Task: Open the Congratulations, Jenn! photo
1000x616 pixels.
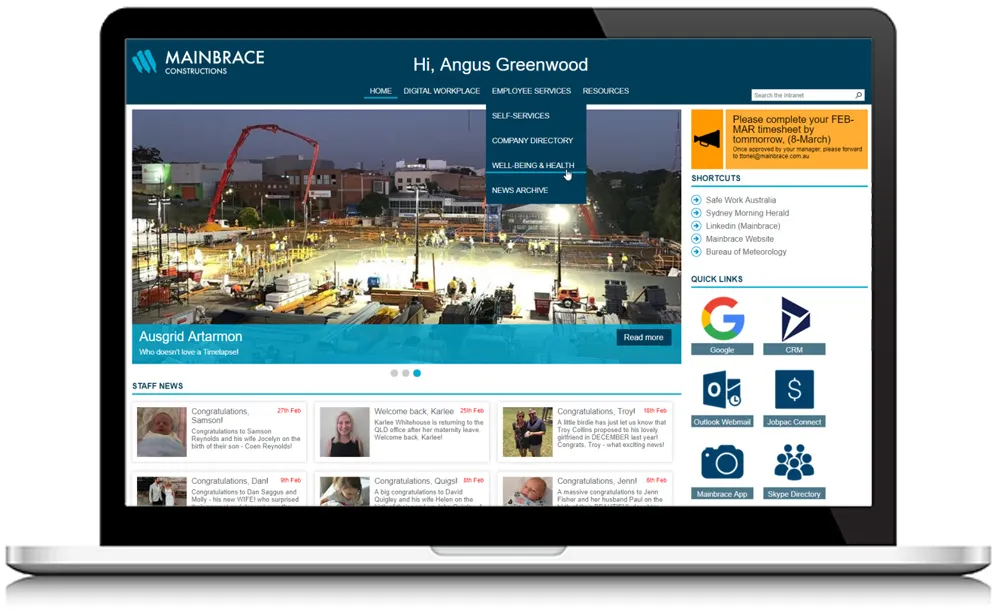Action: tap(528, 491)
